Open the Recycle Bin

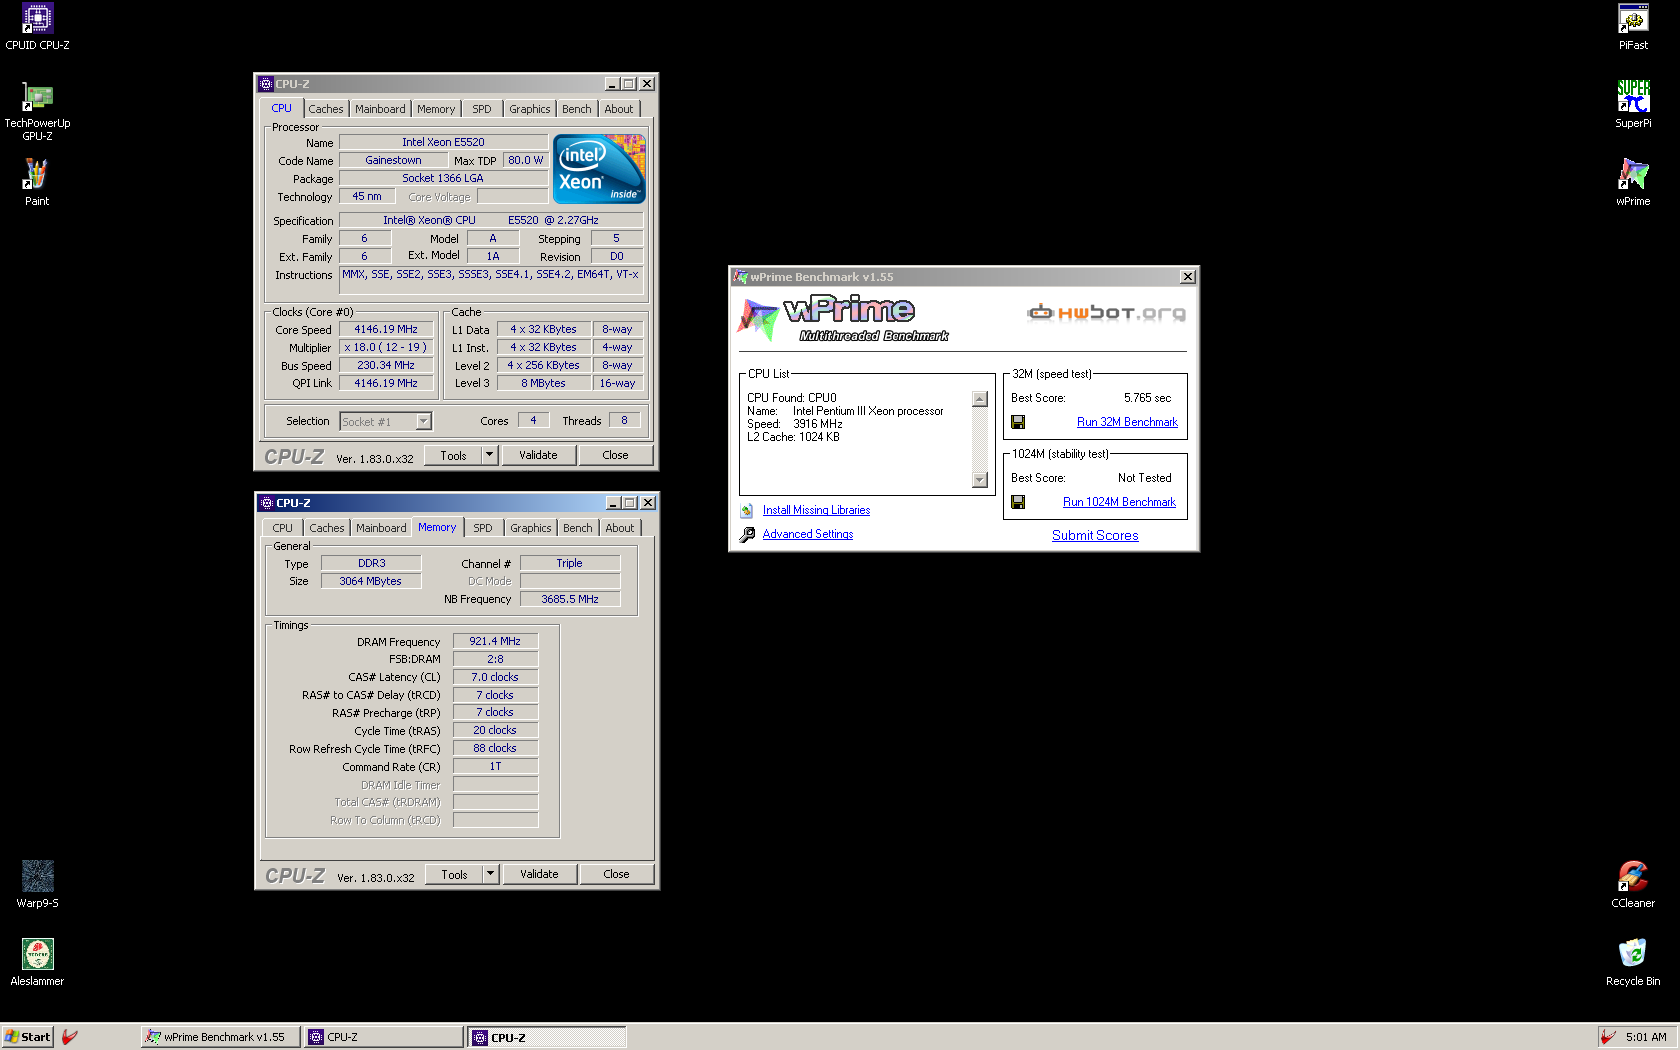click(1633, 962)
